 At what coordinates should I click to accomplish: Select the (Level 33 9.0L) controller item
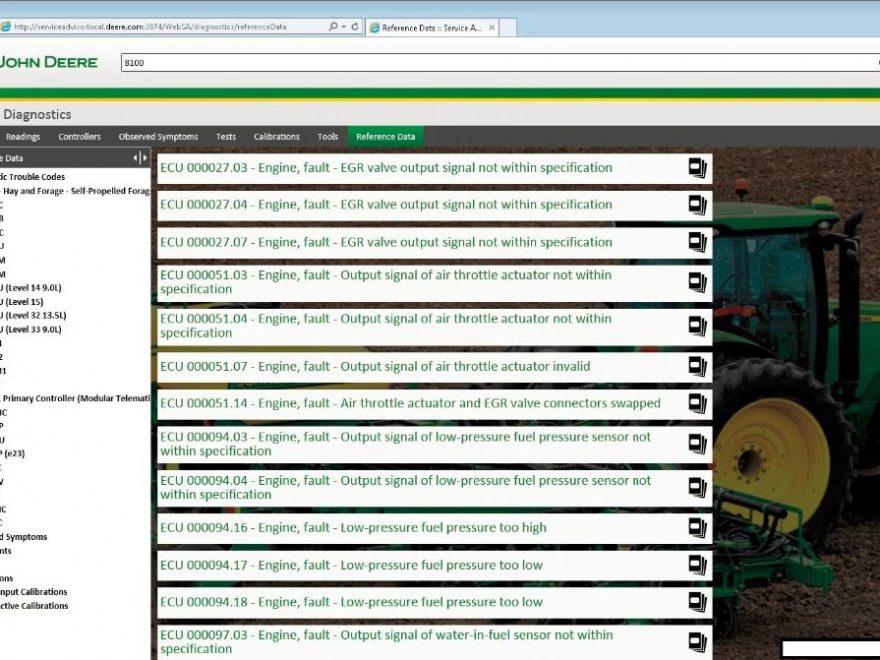31,329
